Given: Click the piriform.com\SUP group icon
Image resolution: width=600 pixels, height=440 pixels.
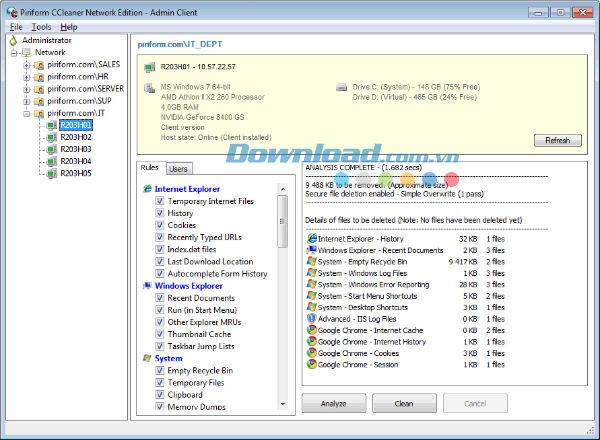Looking at the screenshot, I should (39, 101).
